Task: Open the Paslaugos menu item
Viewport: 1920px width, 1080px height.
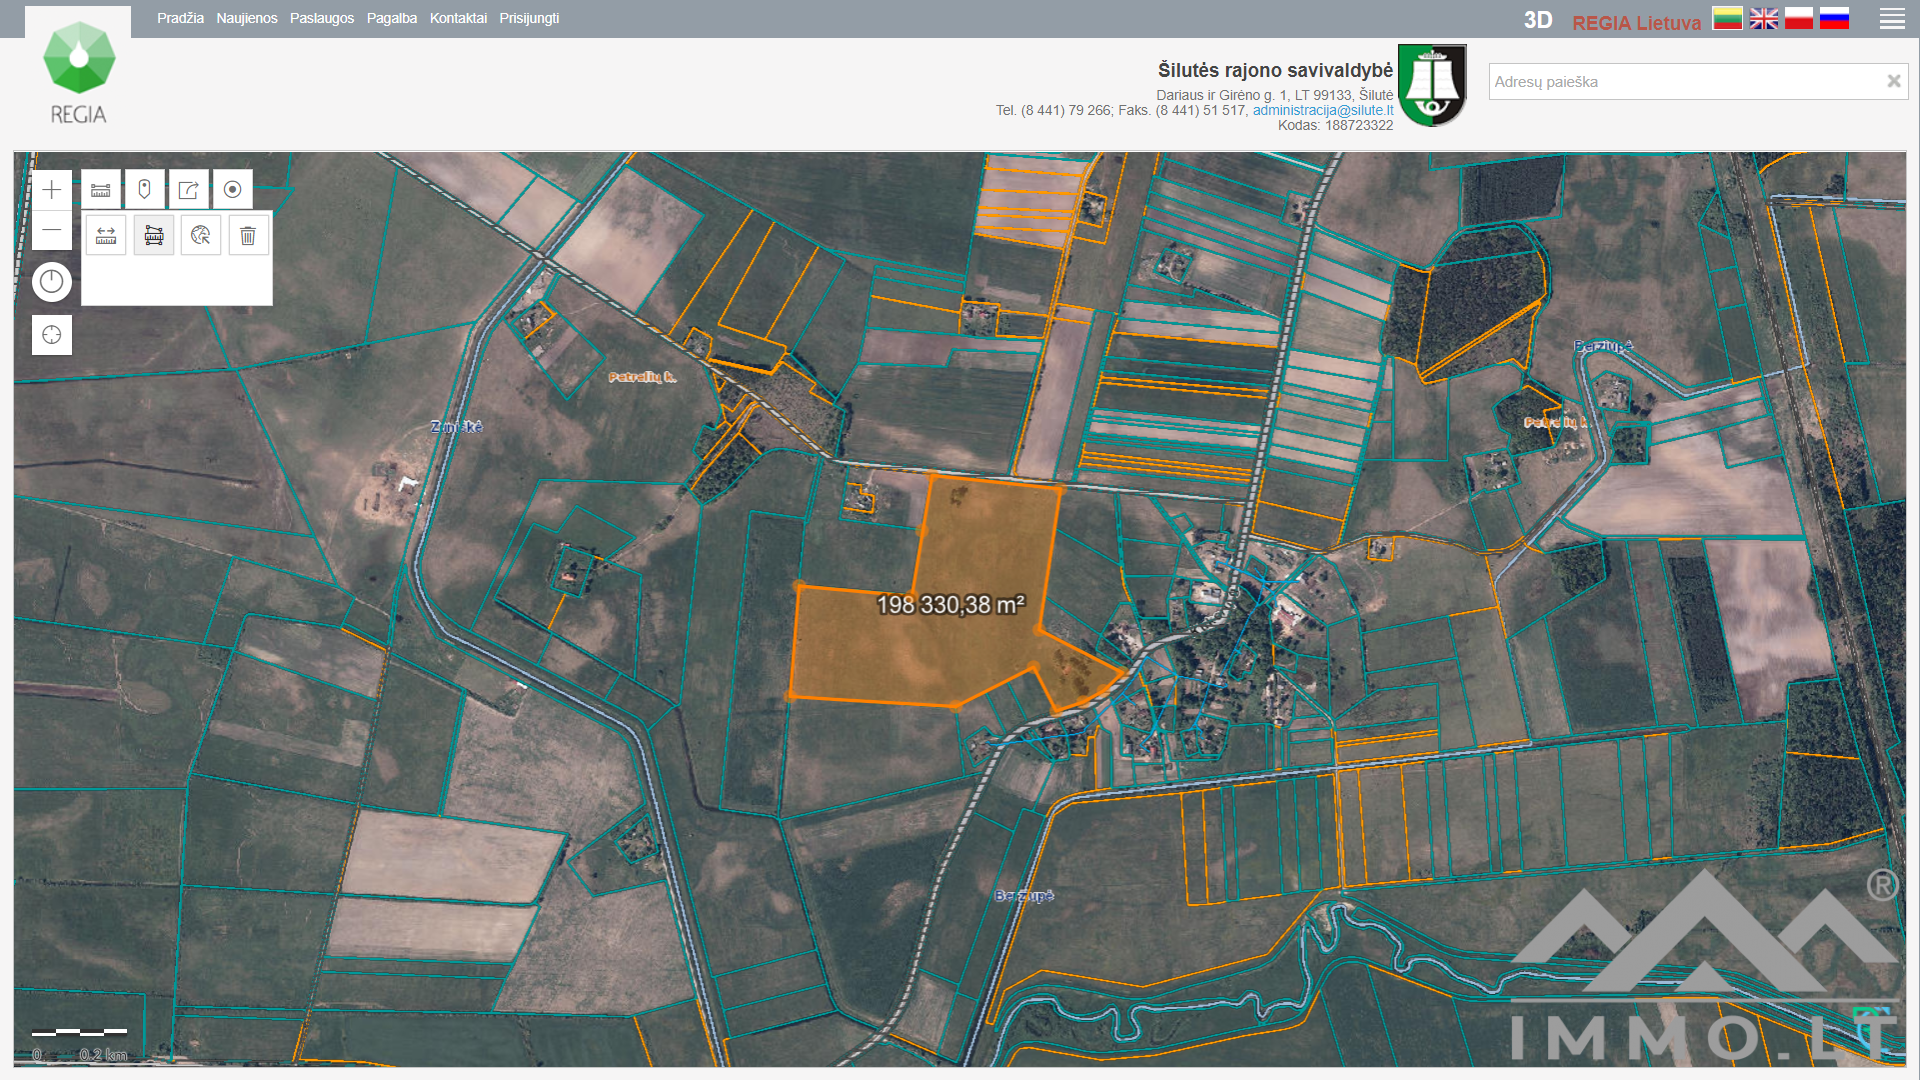Action: point(321,18)
